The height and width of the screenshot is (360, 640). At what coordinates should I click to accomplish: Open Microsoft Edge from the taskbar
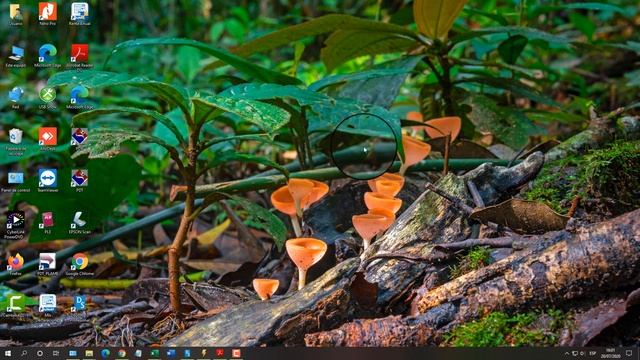pos(105,353)
